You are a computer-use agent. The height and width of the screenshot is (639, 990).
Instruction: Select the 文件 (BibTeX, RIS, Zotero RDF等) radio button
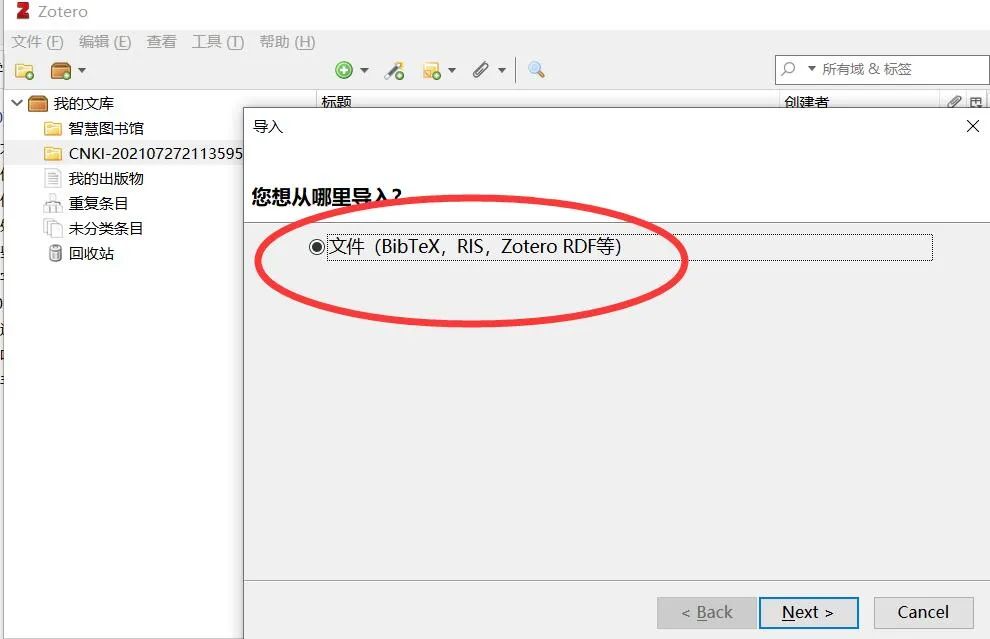pos(316,247)
